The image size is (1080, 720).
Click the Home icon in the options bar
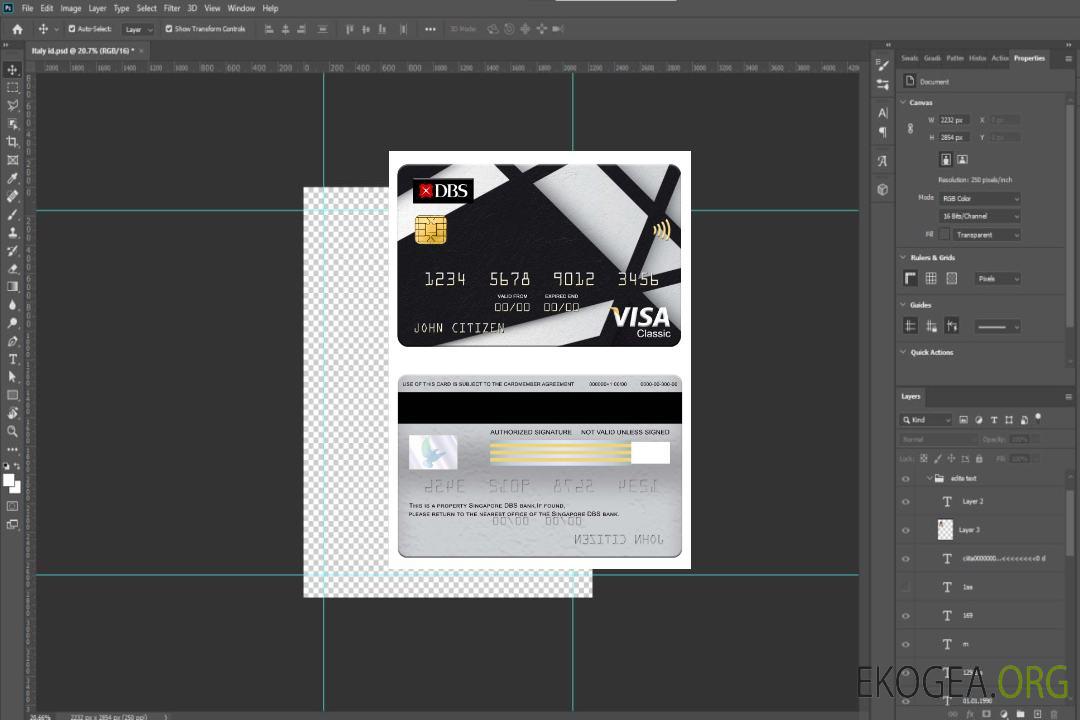pyautogui.click(x=17, y=29)
